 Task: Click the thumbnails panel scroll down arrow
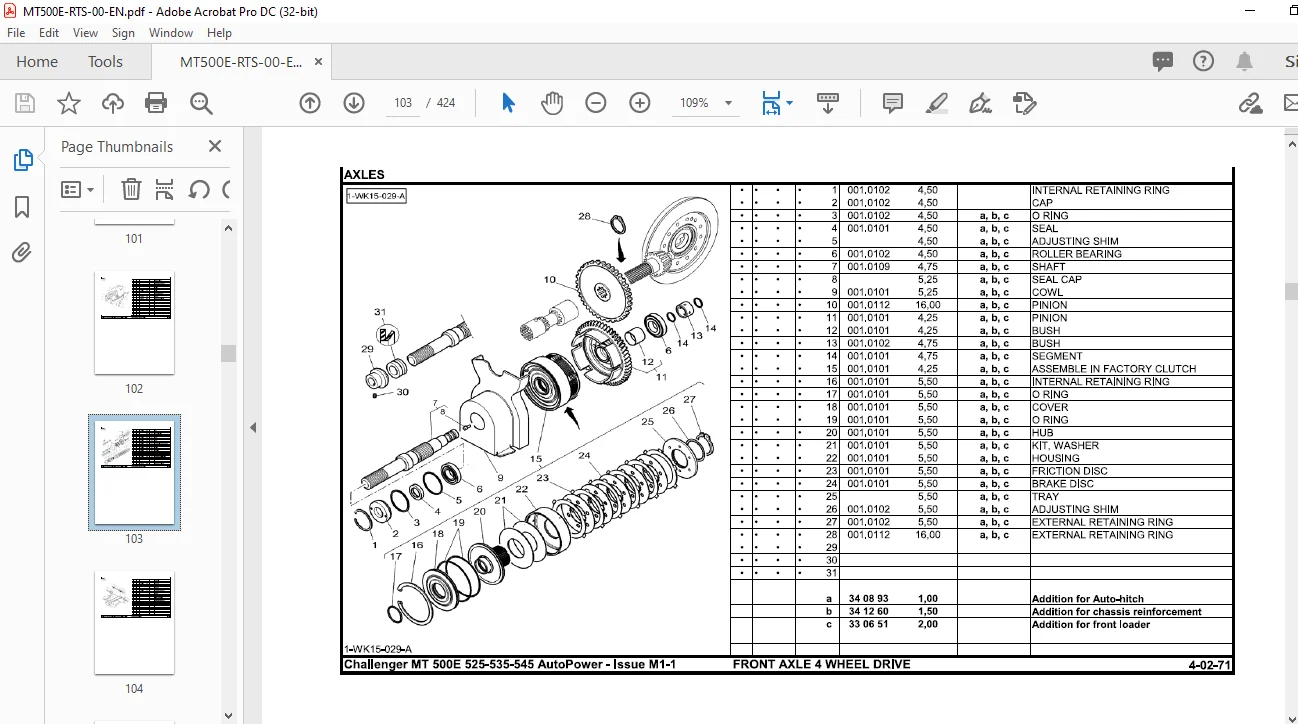coord(229,715)
